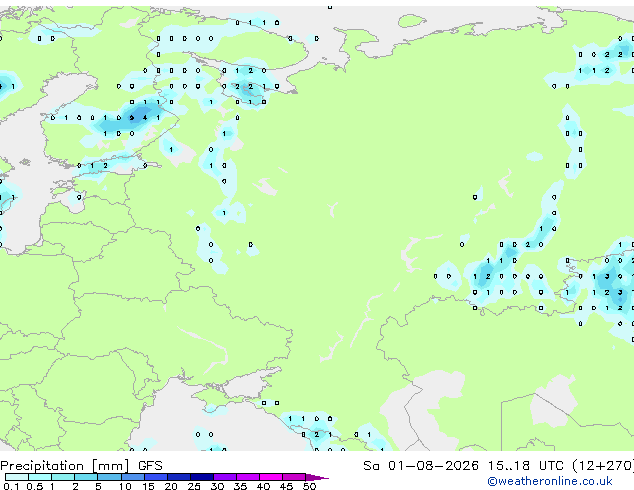The height and width of the screenshot is (490, 634).
Task: Select the legend swatch between 0.5 and 1
Action: click(x=40, y=477)
